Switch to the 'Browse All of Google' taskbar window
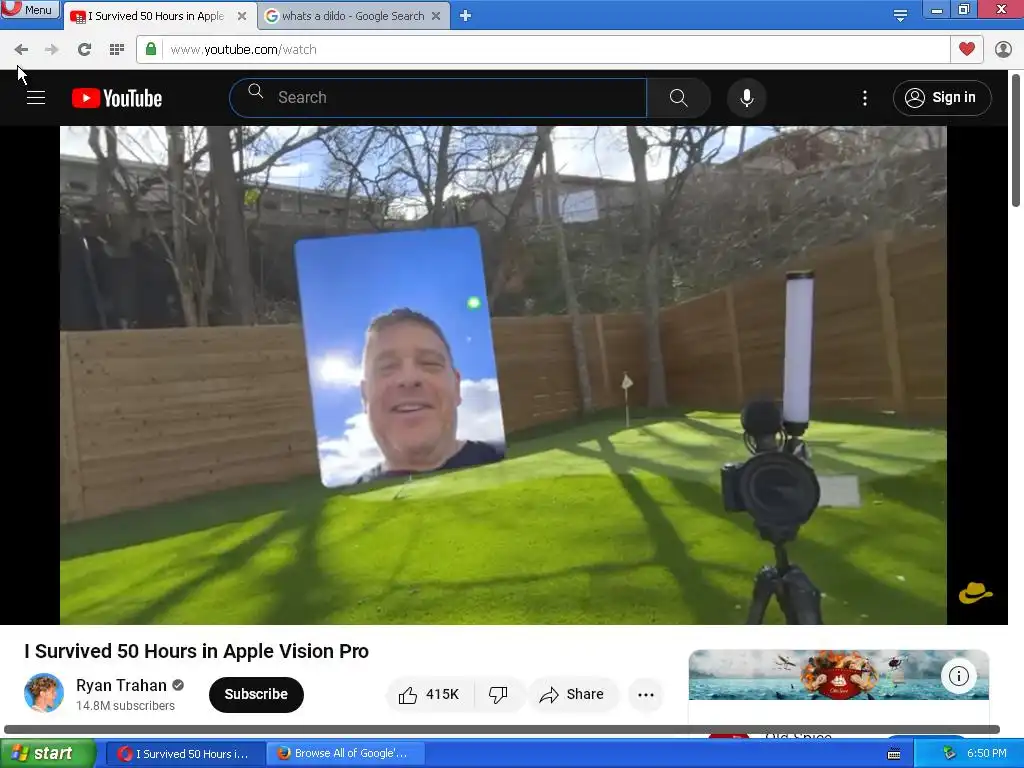The width and height of the screenshot is (1024, 768). (x=345, y=754)
